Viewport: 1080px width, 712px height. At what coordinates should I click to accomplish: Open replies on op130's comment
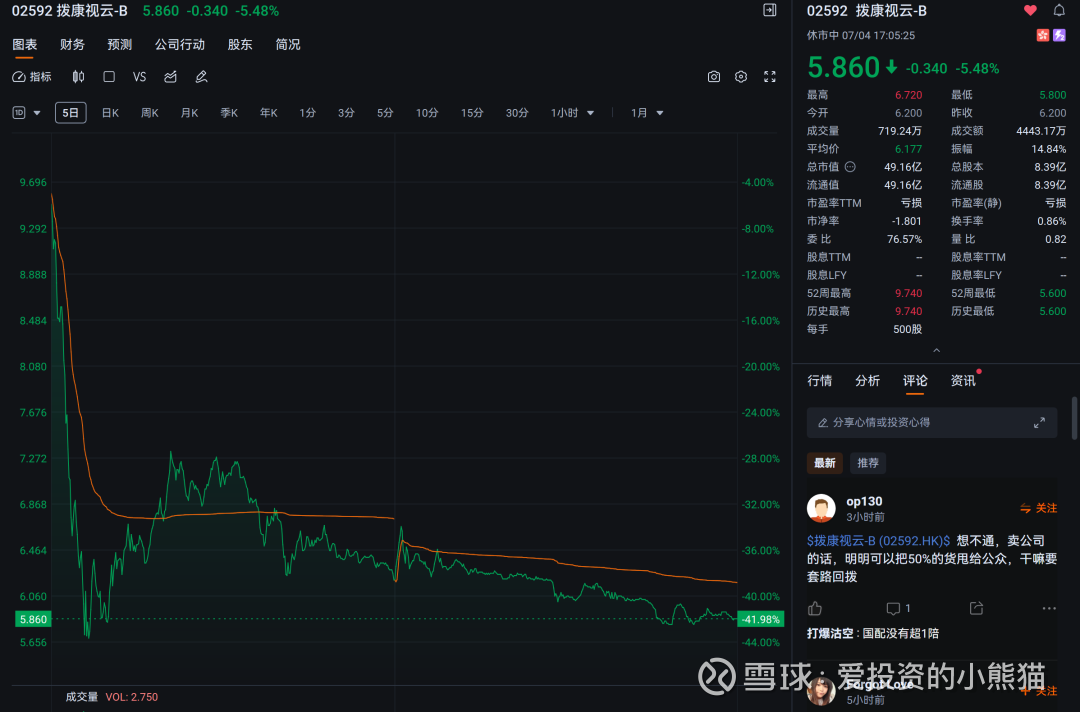coord(899,608)
